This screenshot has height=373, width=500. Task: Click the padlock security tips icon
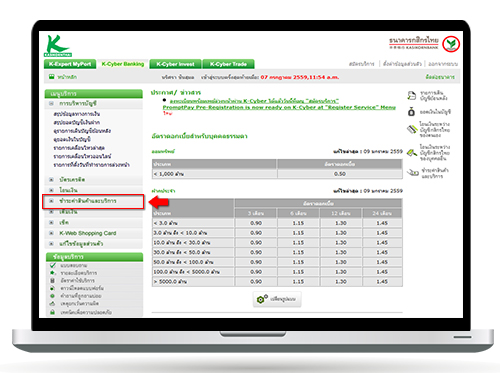(x=52, y=312)
